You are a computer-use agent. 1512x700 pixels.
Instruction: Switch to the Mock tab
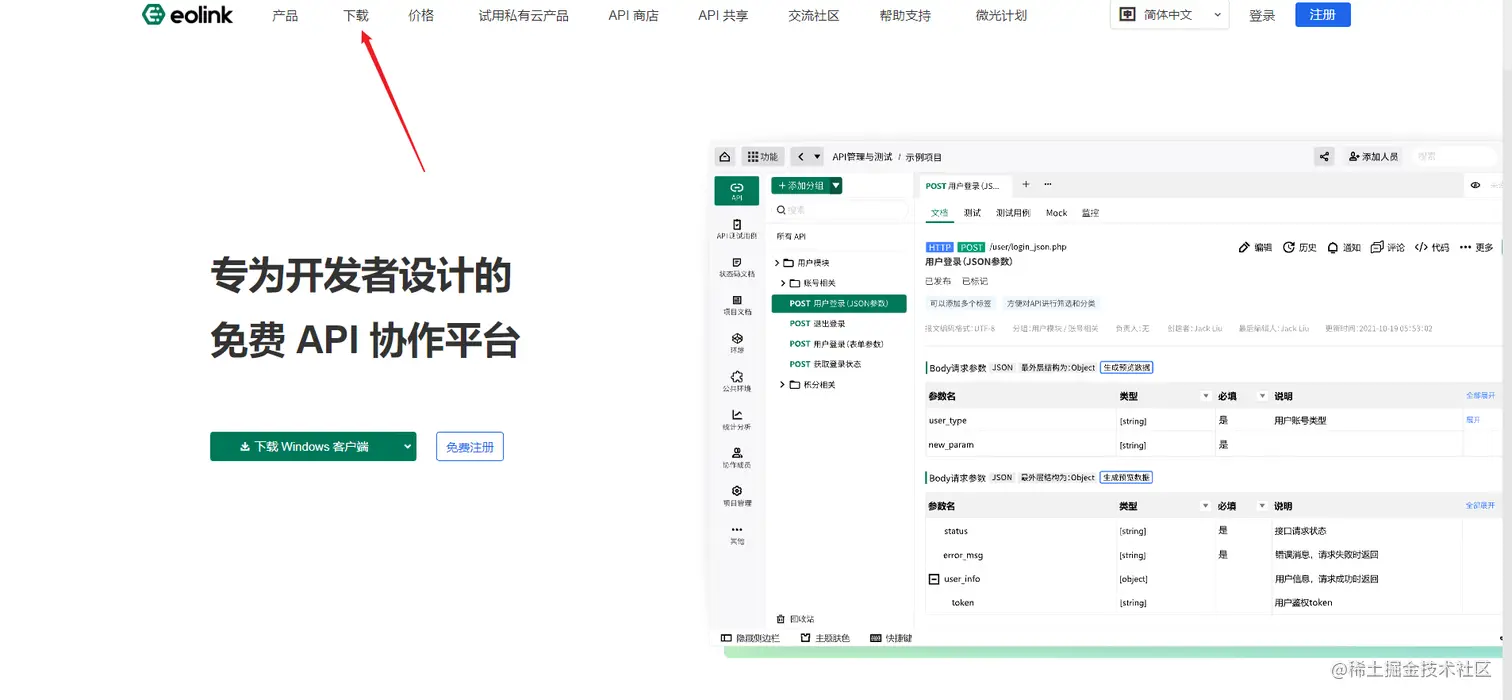click(x=1056, y=212)
